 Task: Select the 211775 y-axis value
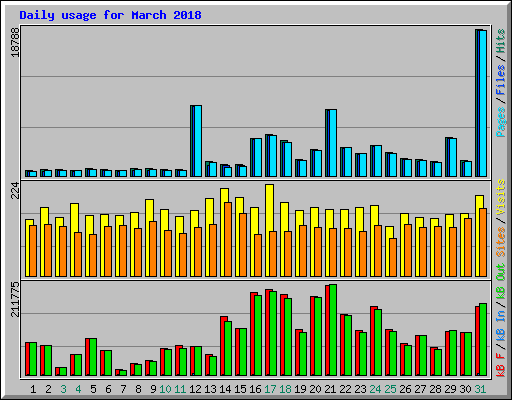(15, 299)
